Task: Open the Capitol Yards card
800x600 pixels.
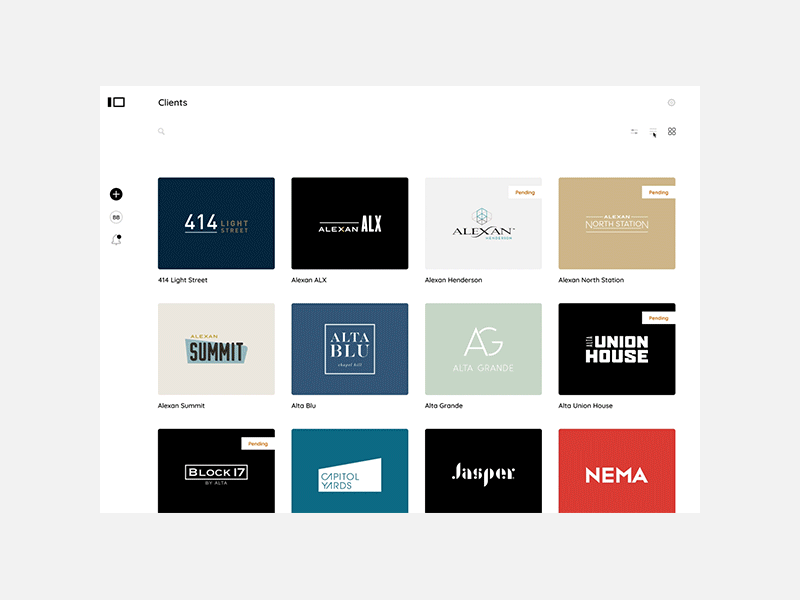Action: coord(349,471)
